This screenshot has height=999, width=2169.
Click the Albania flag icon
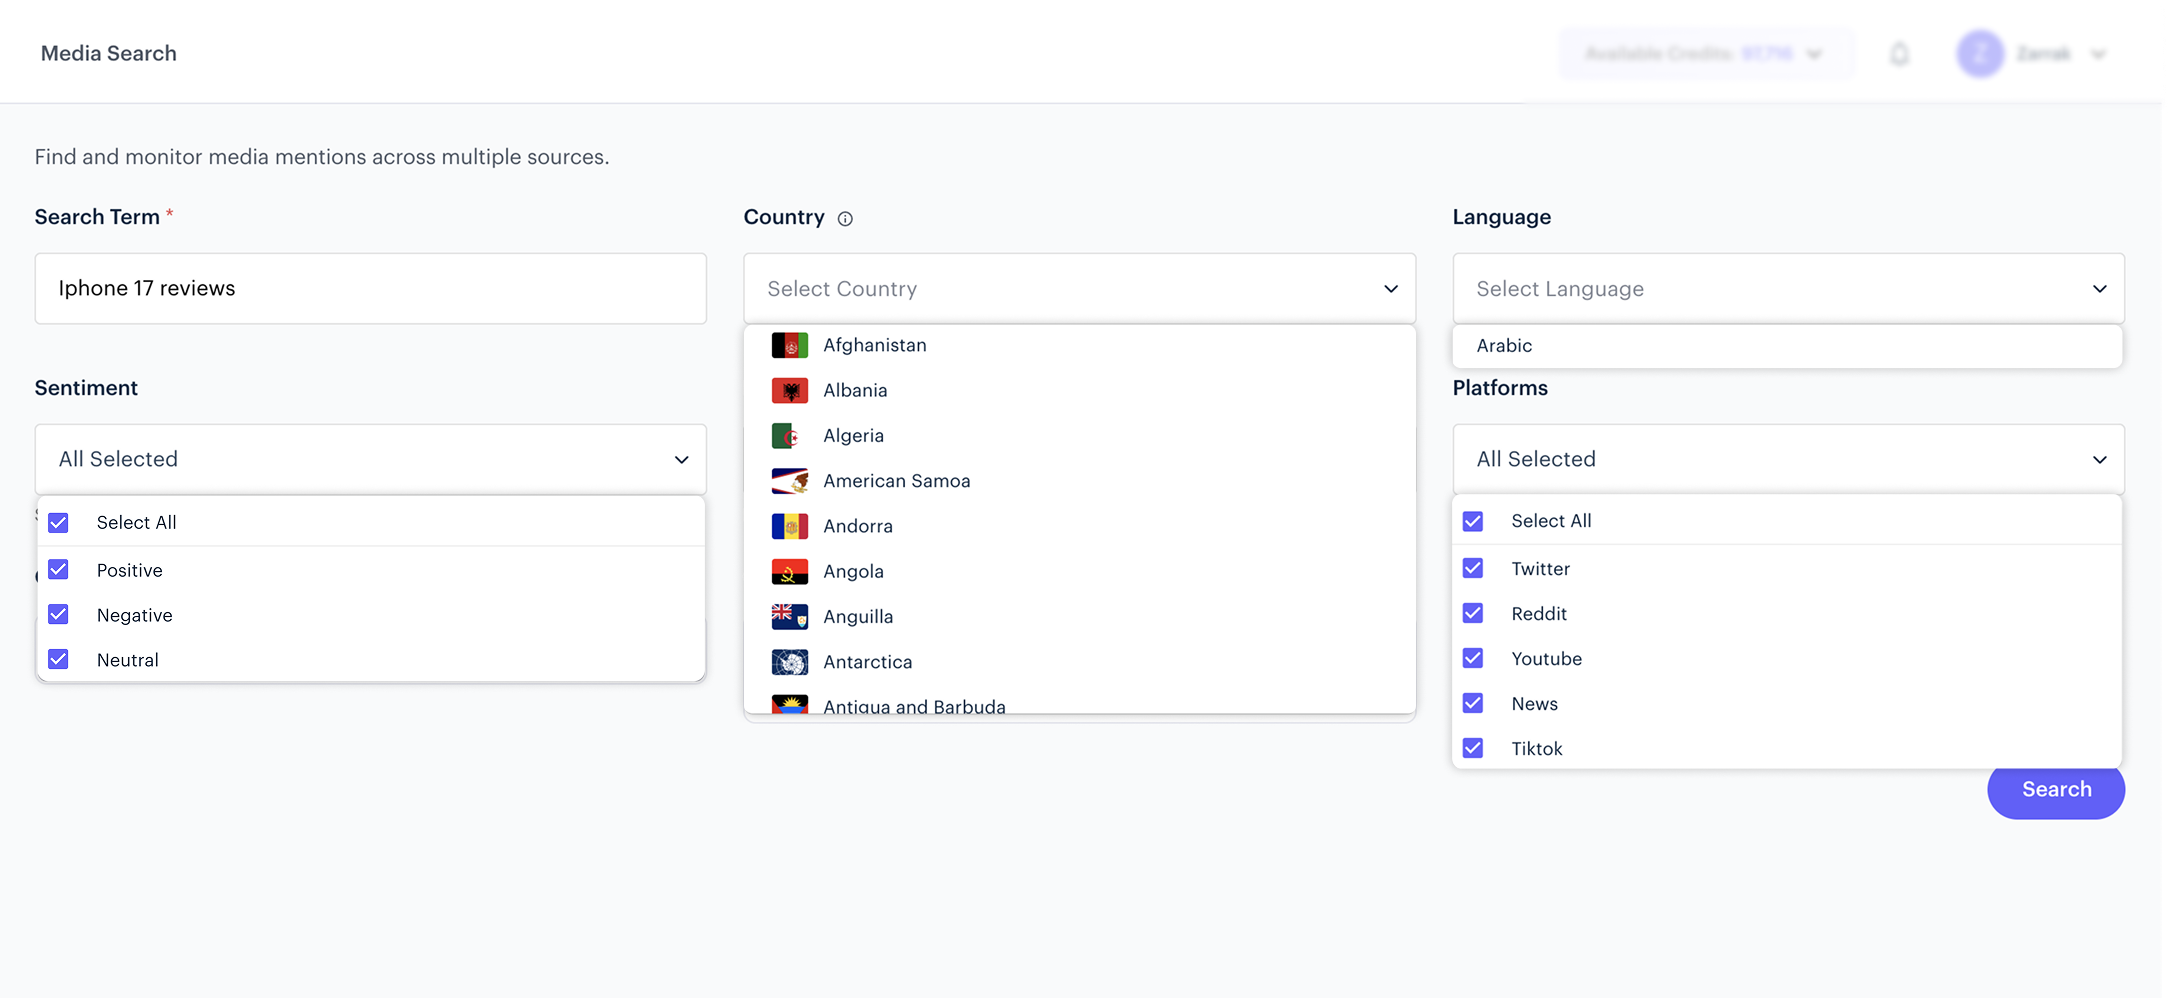tap(789, 390)
